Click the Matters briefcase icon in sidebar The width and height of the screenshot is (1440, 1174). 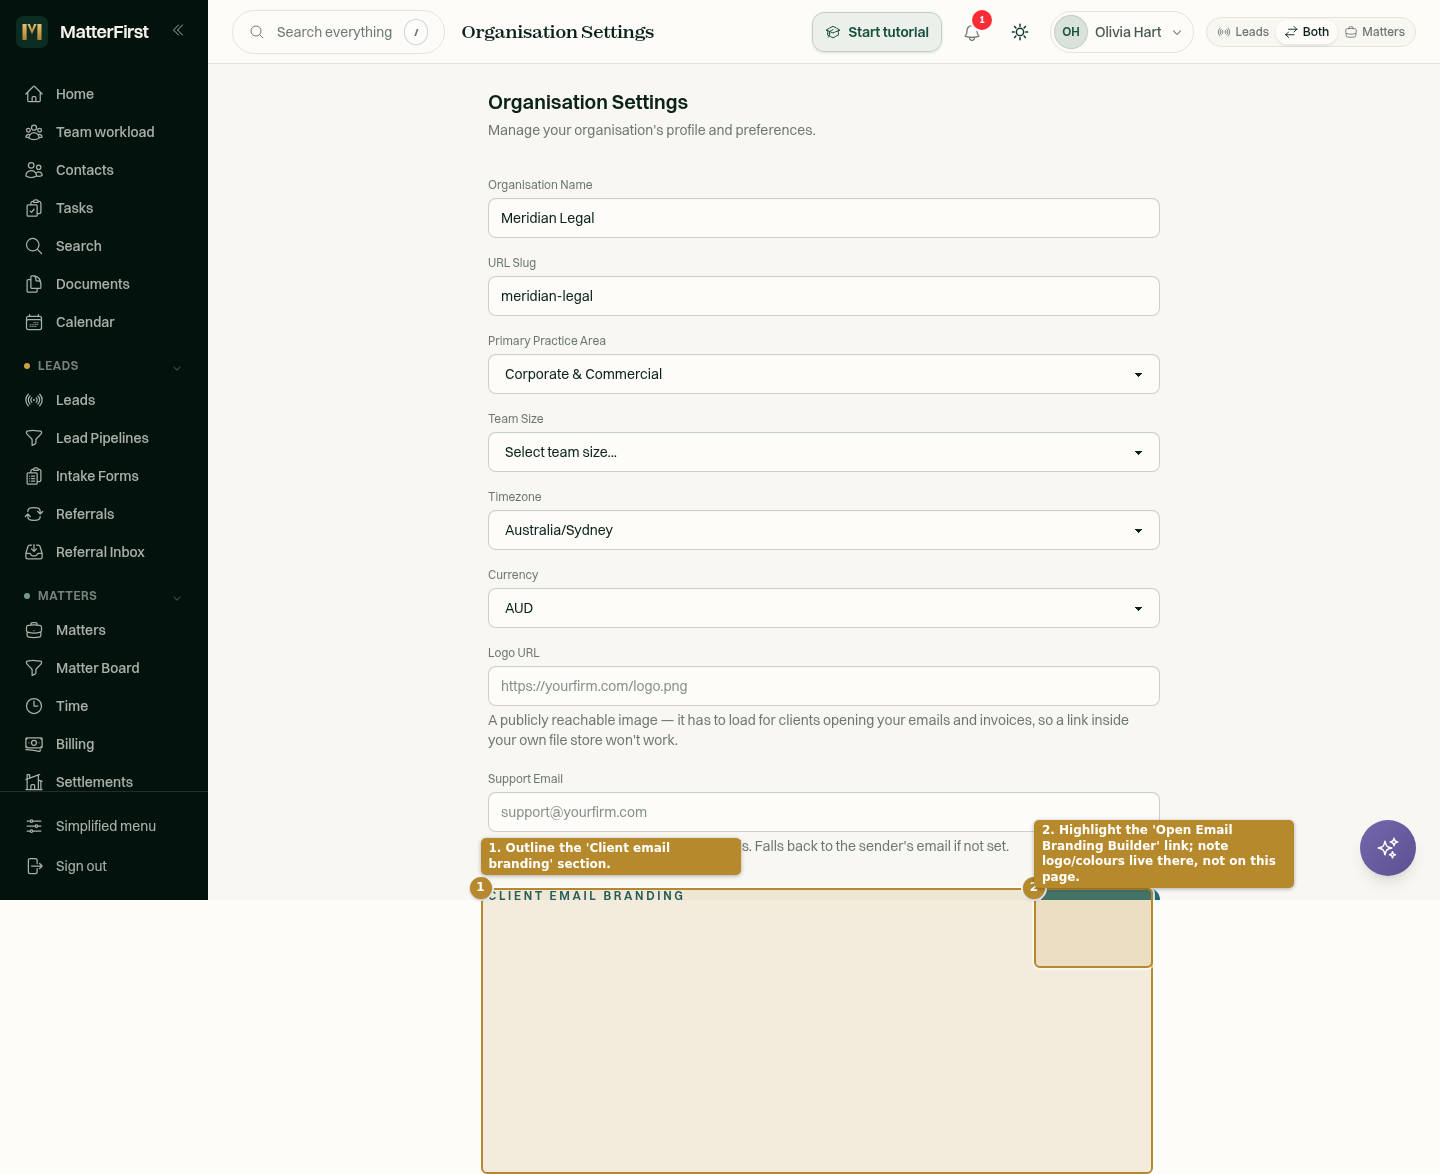tap(34, 630)
